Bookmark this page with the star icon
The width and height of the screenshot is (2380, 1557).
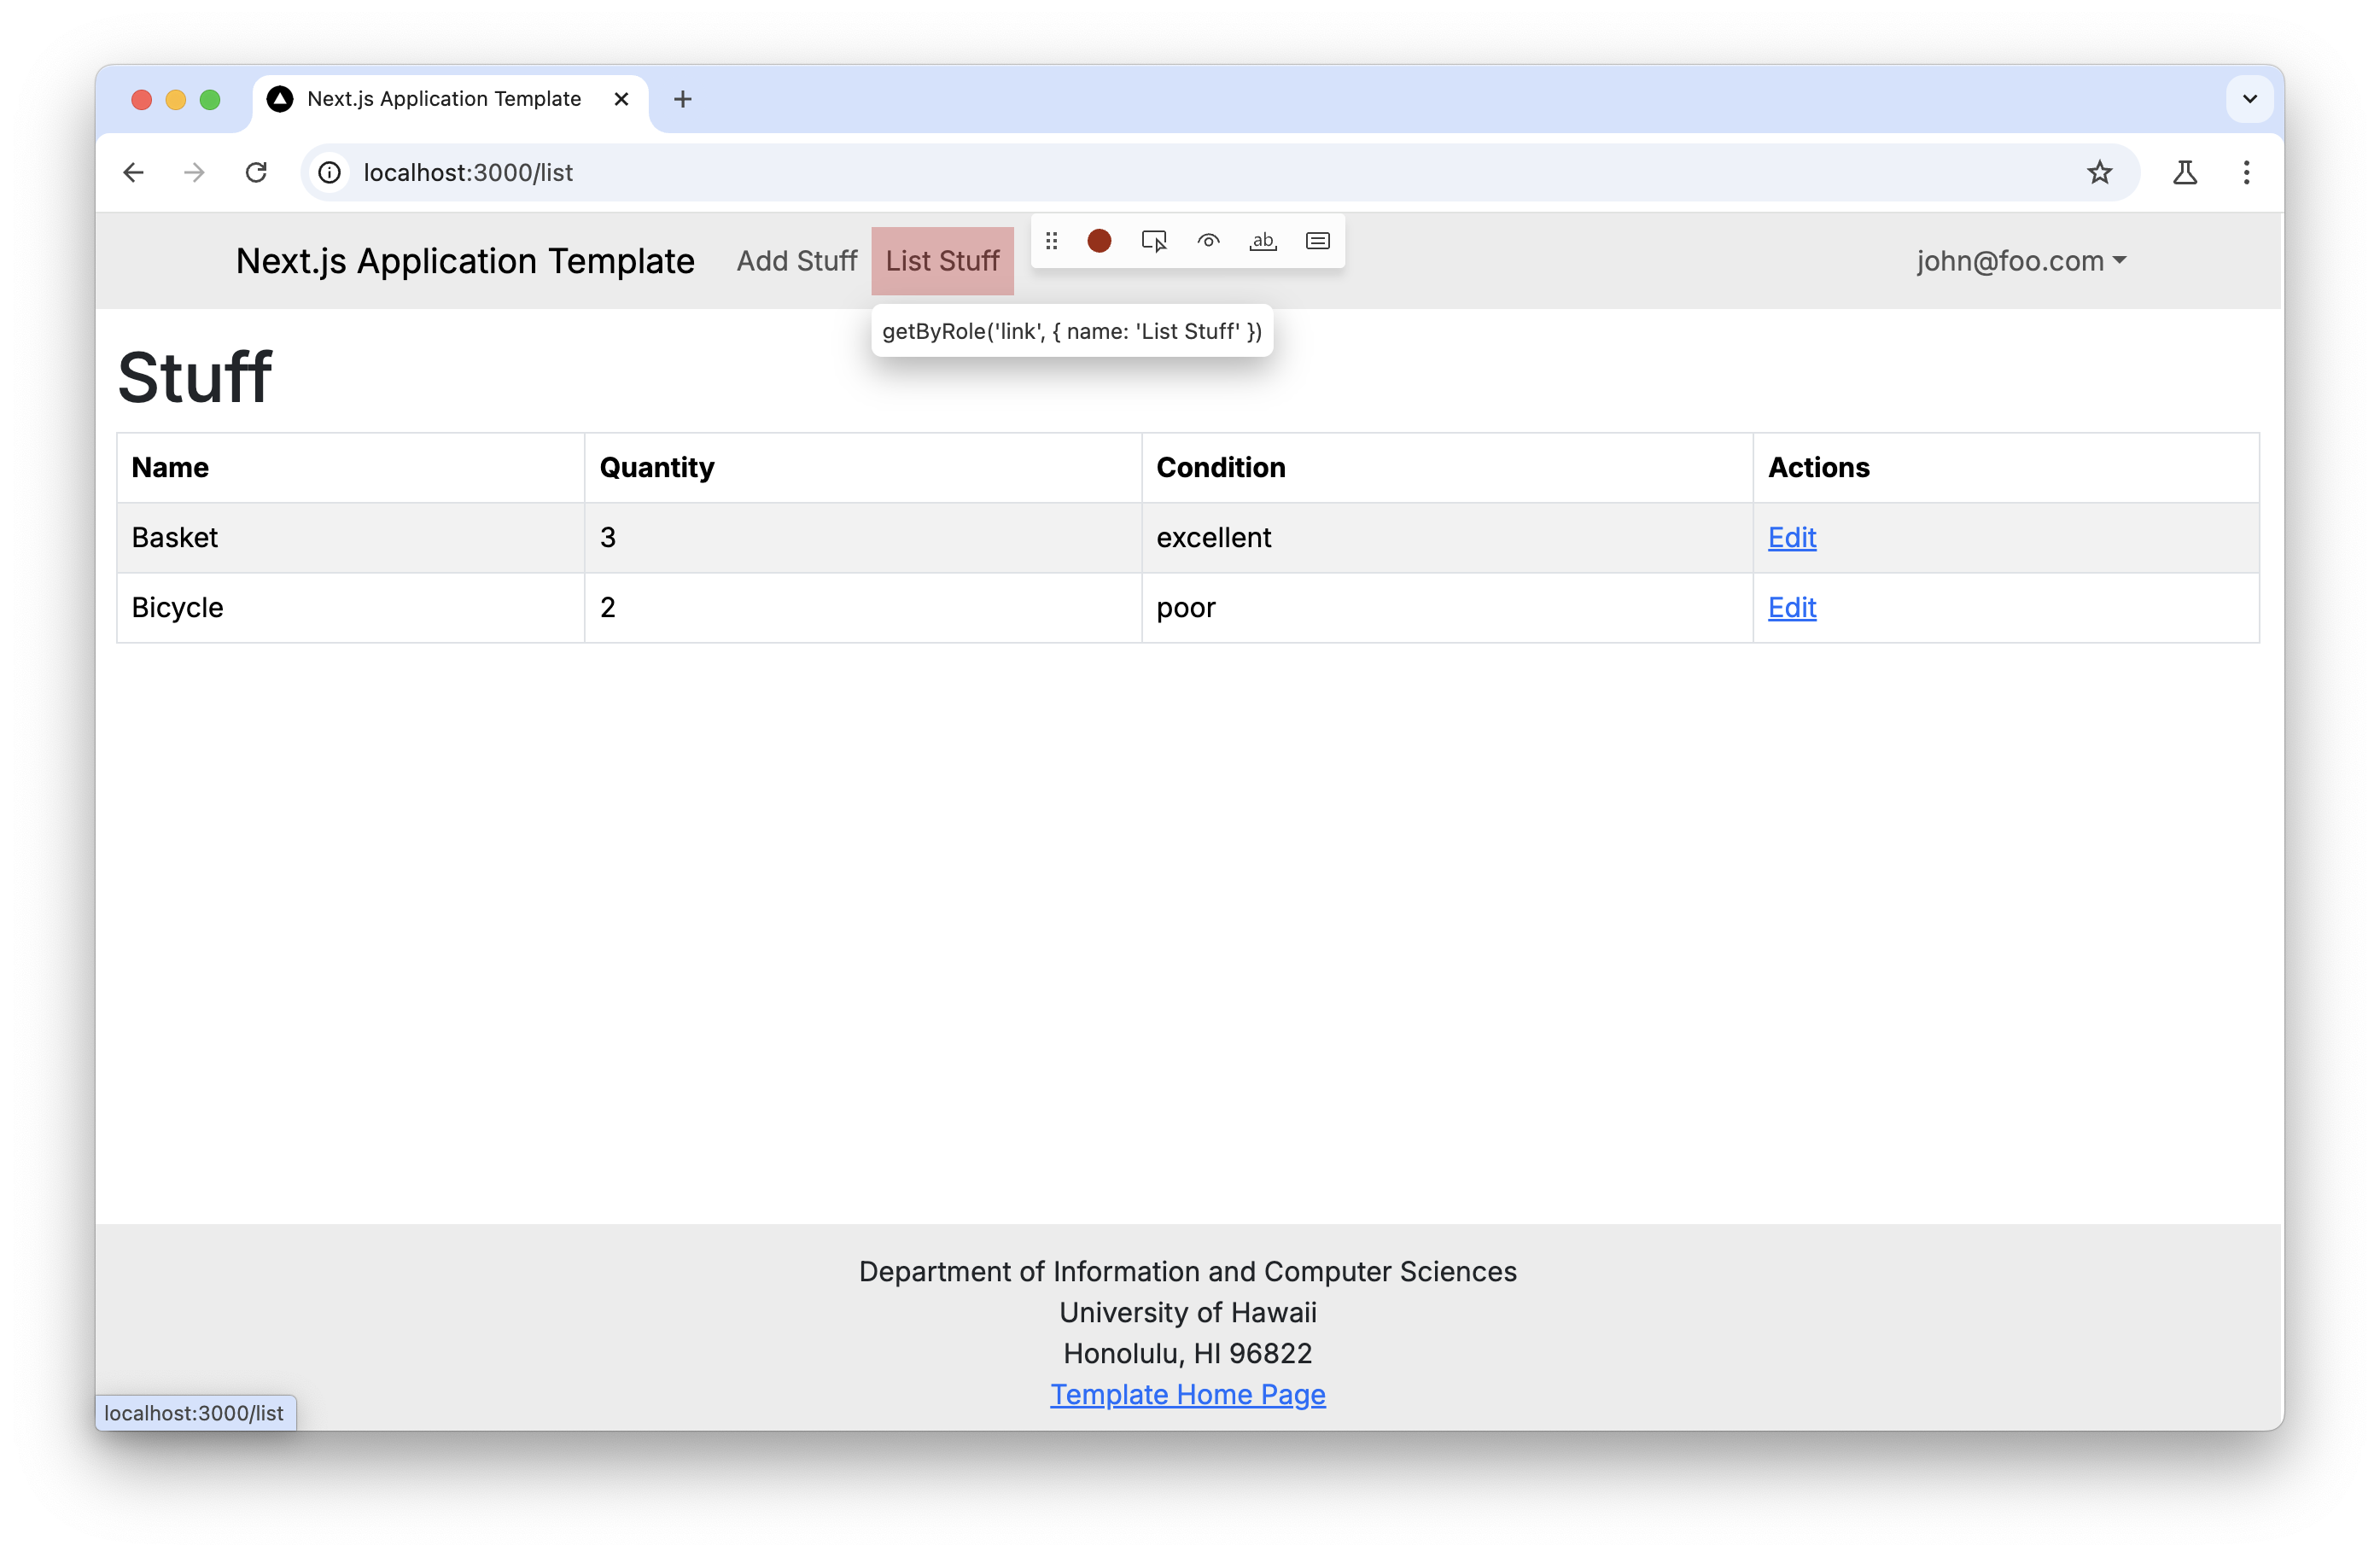pyautogui.click(x=2099, y=173)
